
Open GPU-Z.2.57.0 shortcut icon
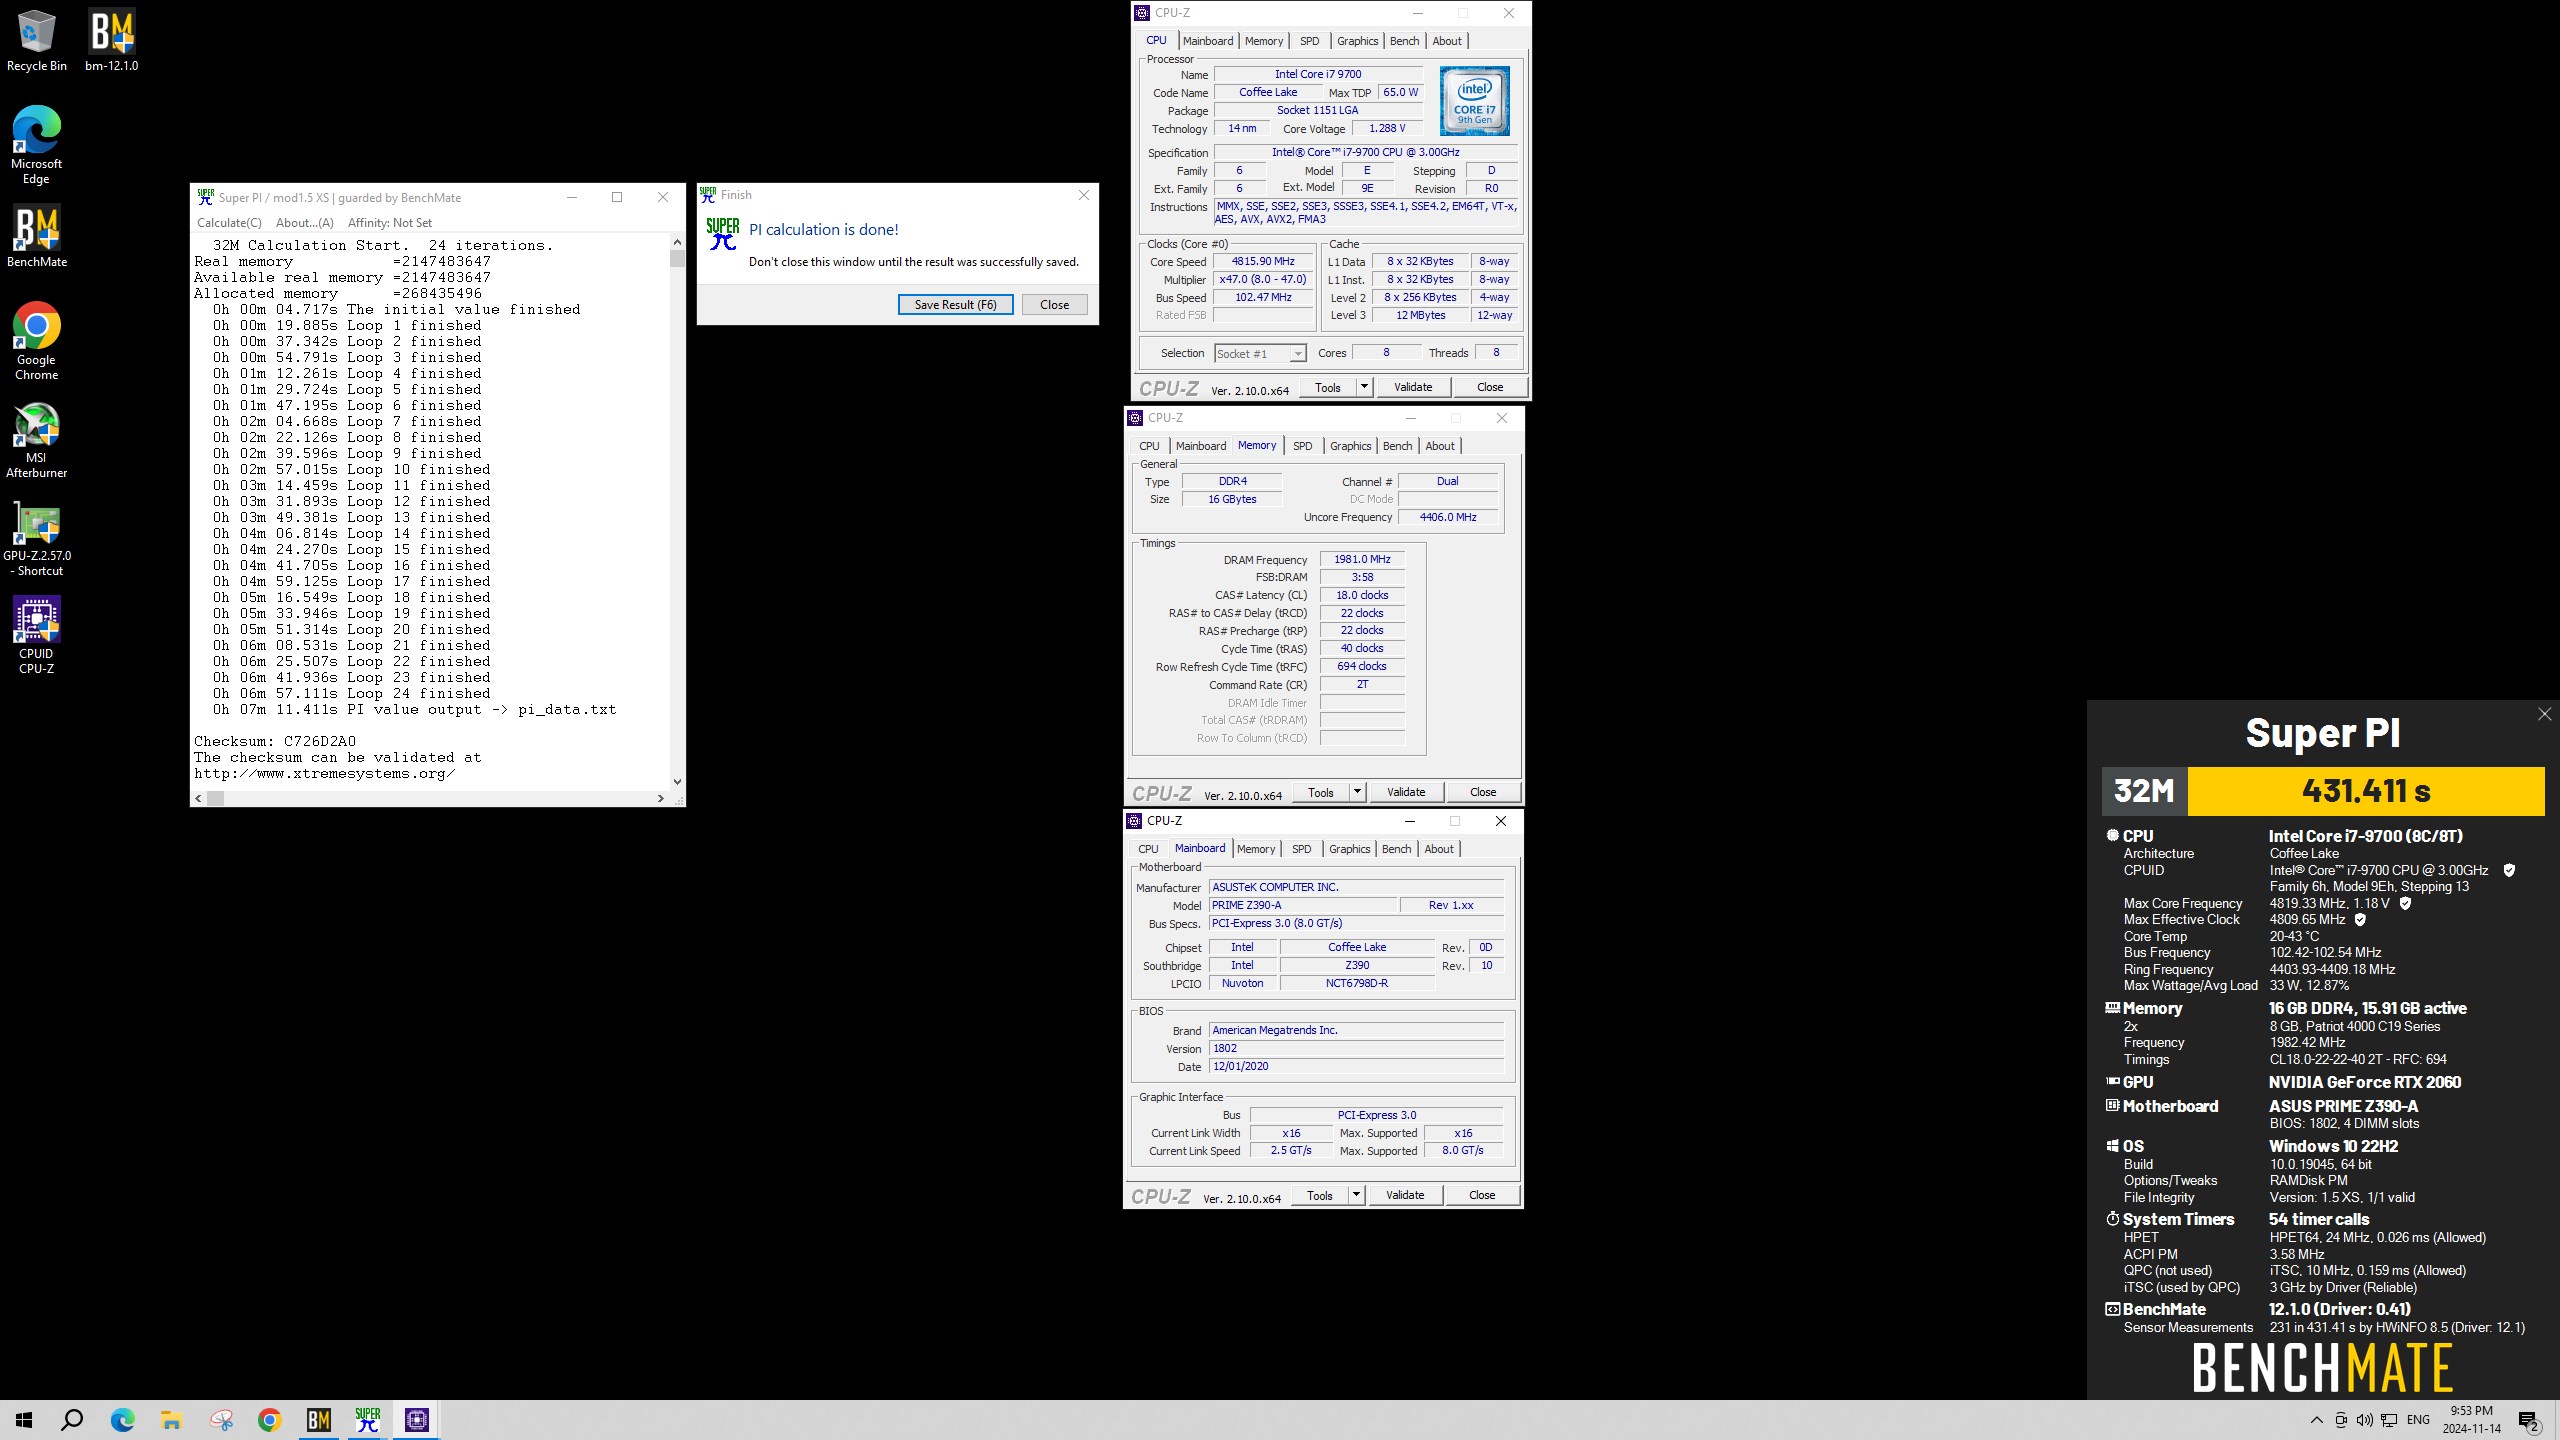coord(37,539)
